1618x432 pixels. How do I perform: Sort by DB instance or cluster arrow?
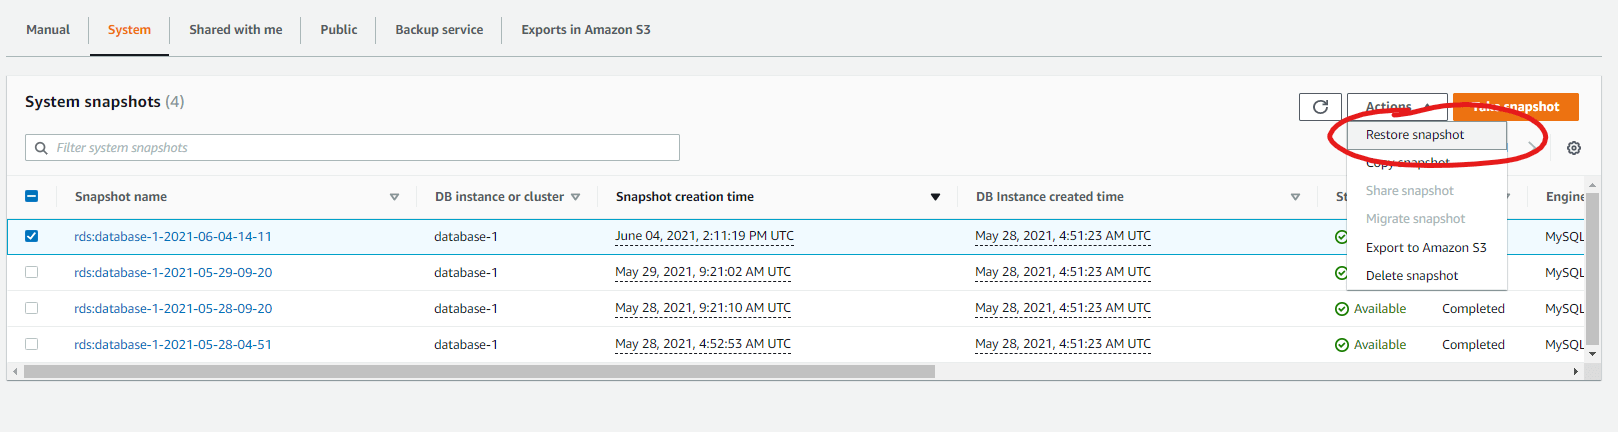coord(576,197)
